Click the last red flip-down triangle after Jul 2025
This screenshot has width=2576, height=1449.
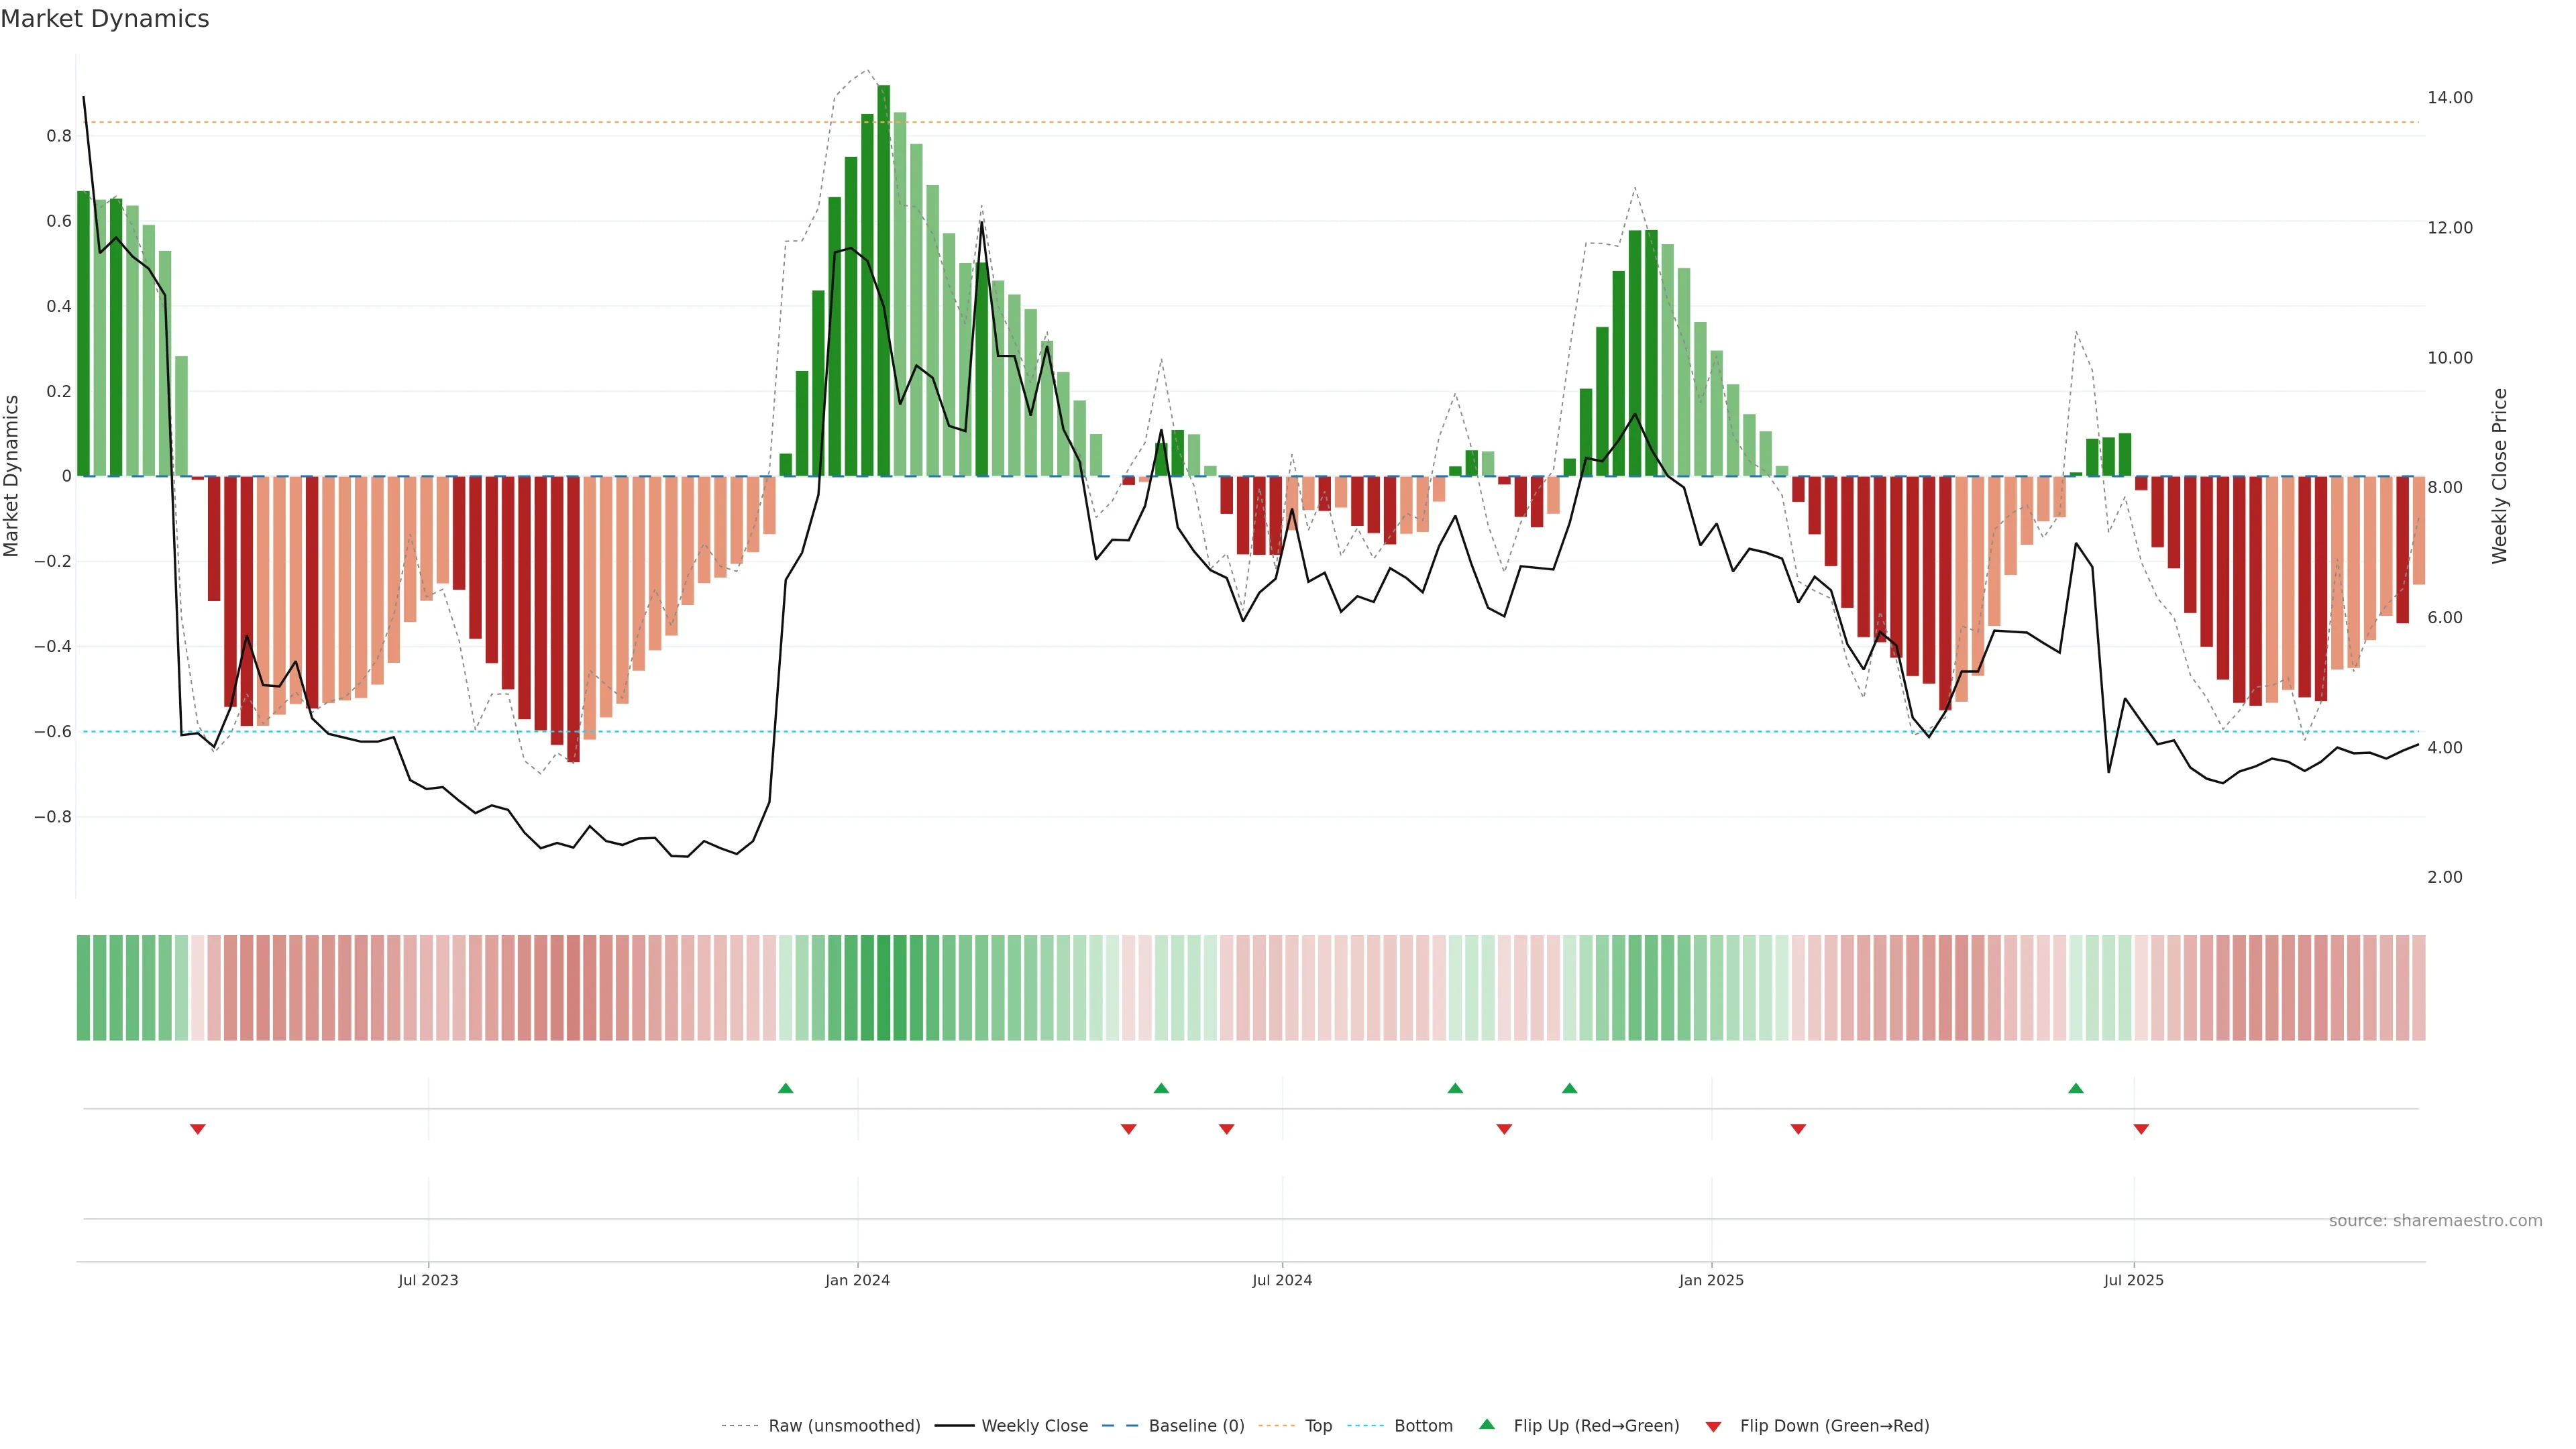pyautogui.click(x=2141, y=1129)
